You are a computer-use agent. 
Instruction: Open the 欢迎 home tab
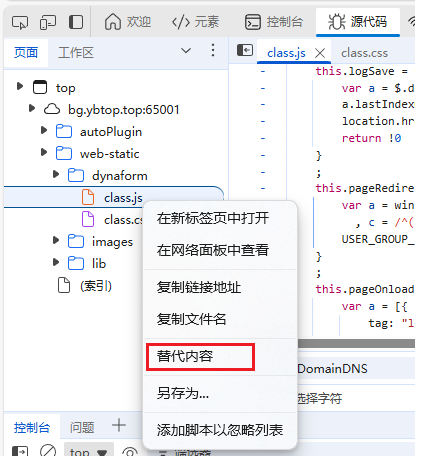coord(128,22)
